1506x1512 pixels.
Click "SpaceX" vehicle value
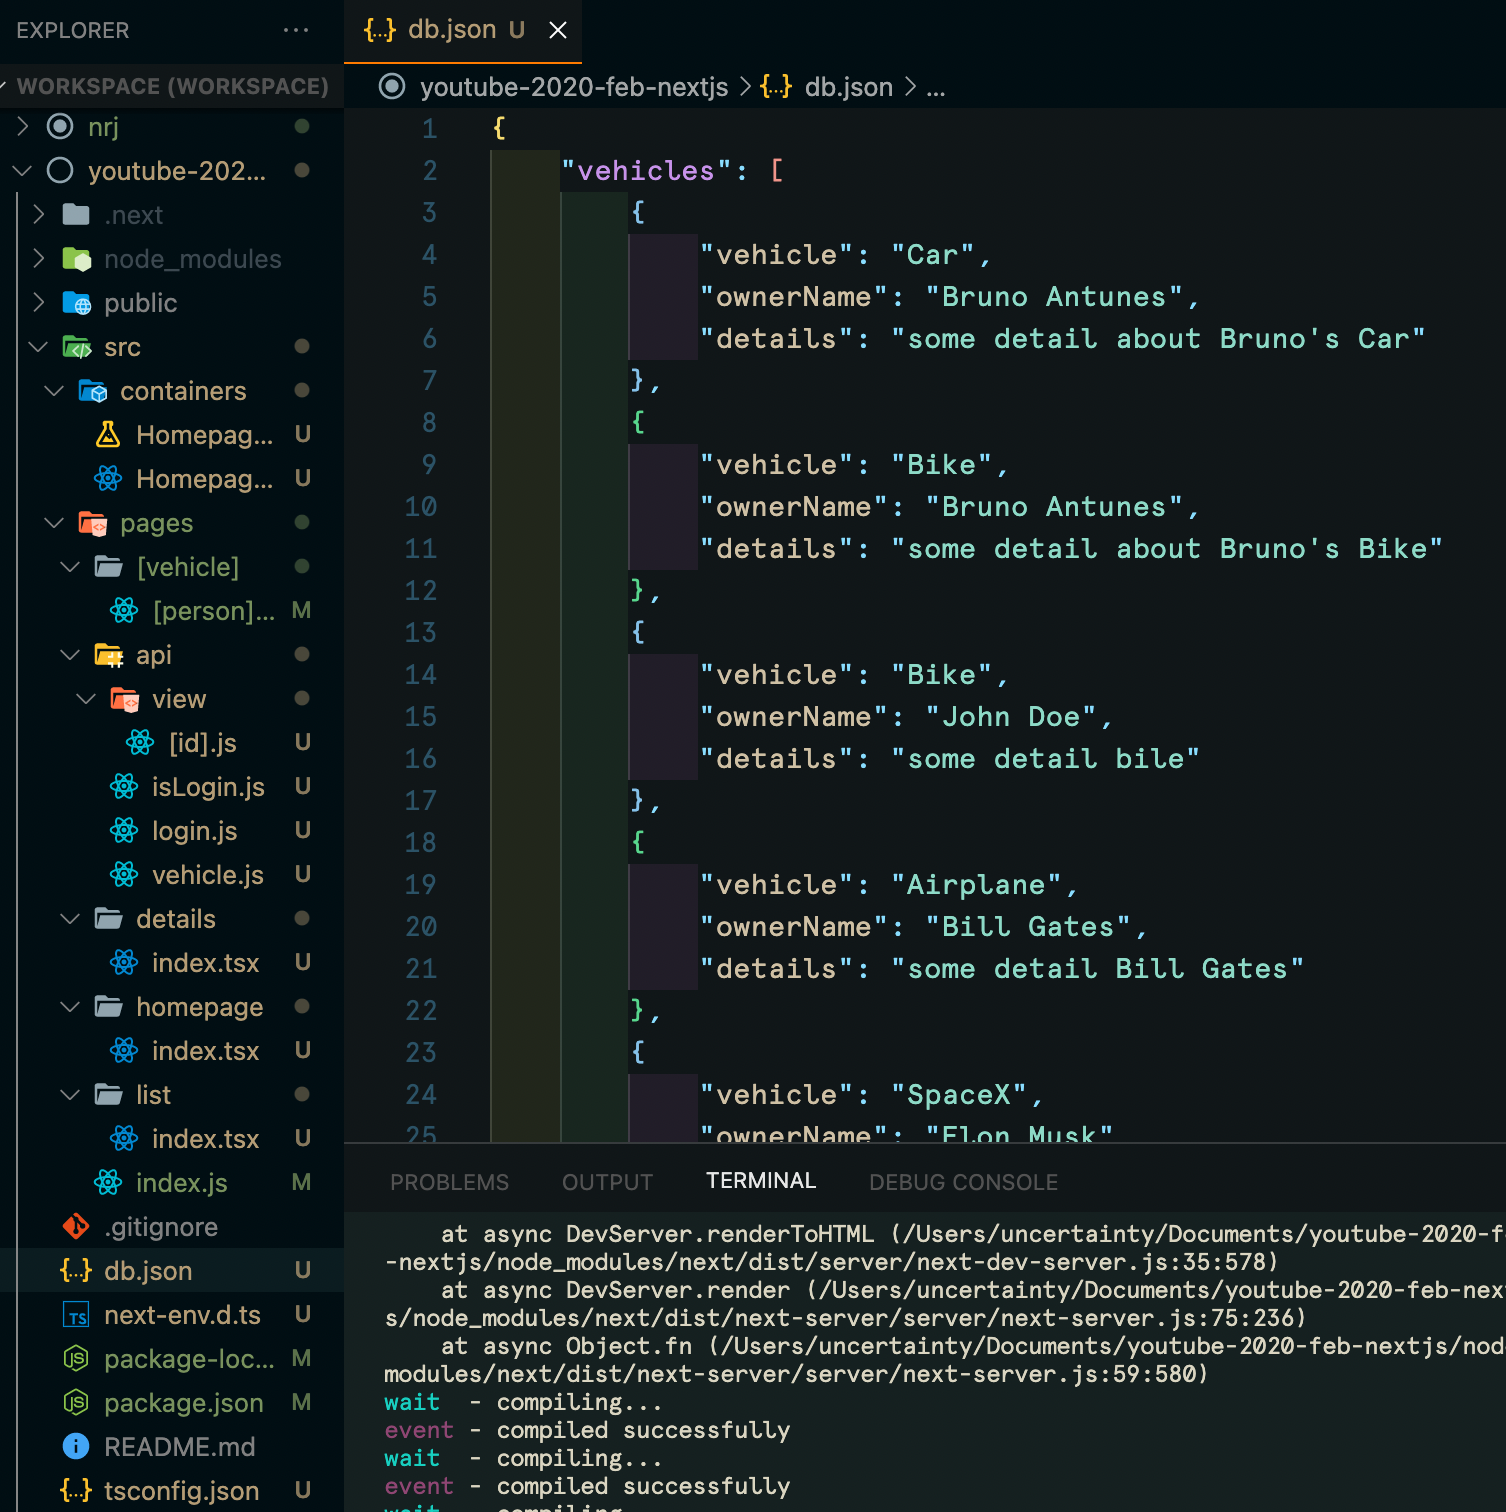click(x=959, y=1094)
